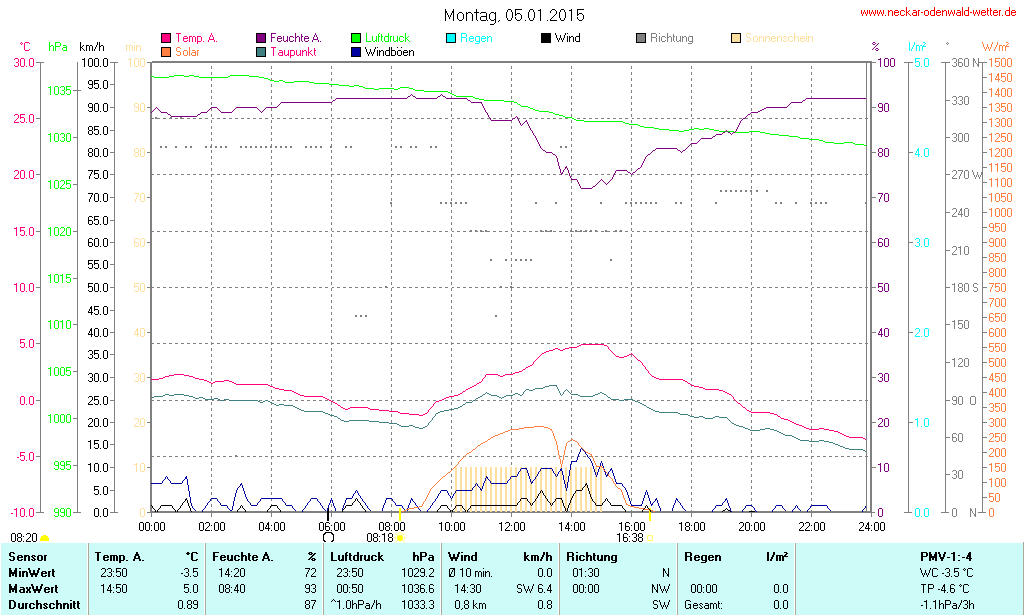Click the dark blue Windböen legend square
The height and width of the screenshot is (615, 1024).
pos(356,51)
